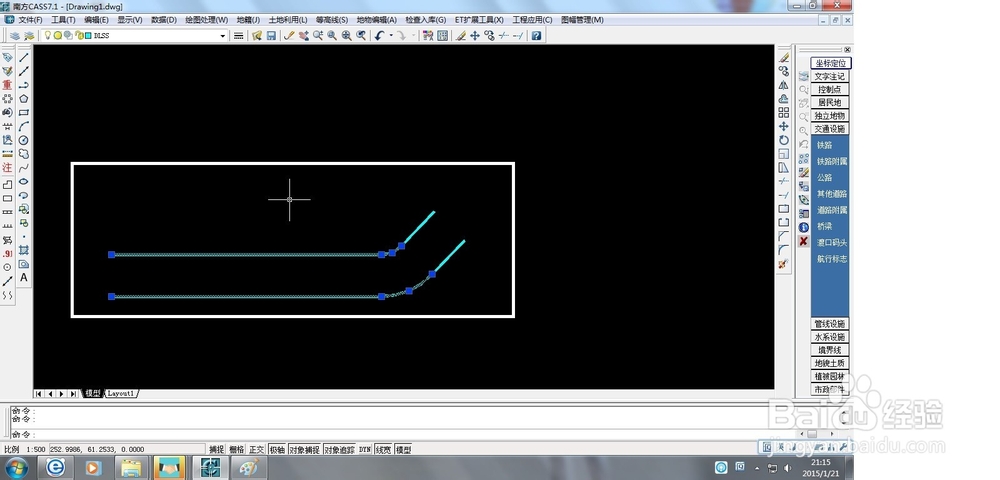Viewport: 1000px width, 480px height.
Task: Click the Move tool on the right toolbar
Action: pyautogui.click(x=784, y=126)
